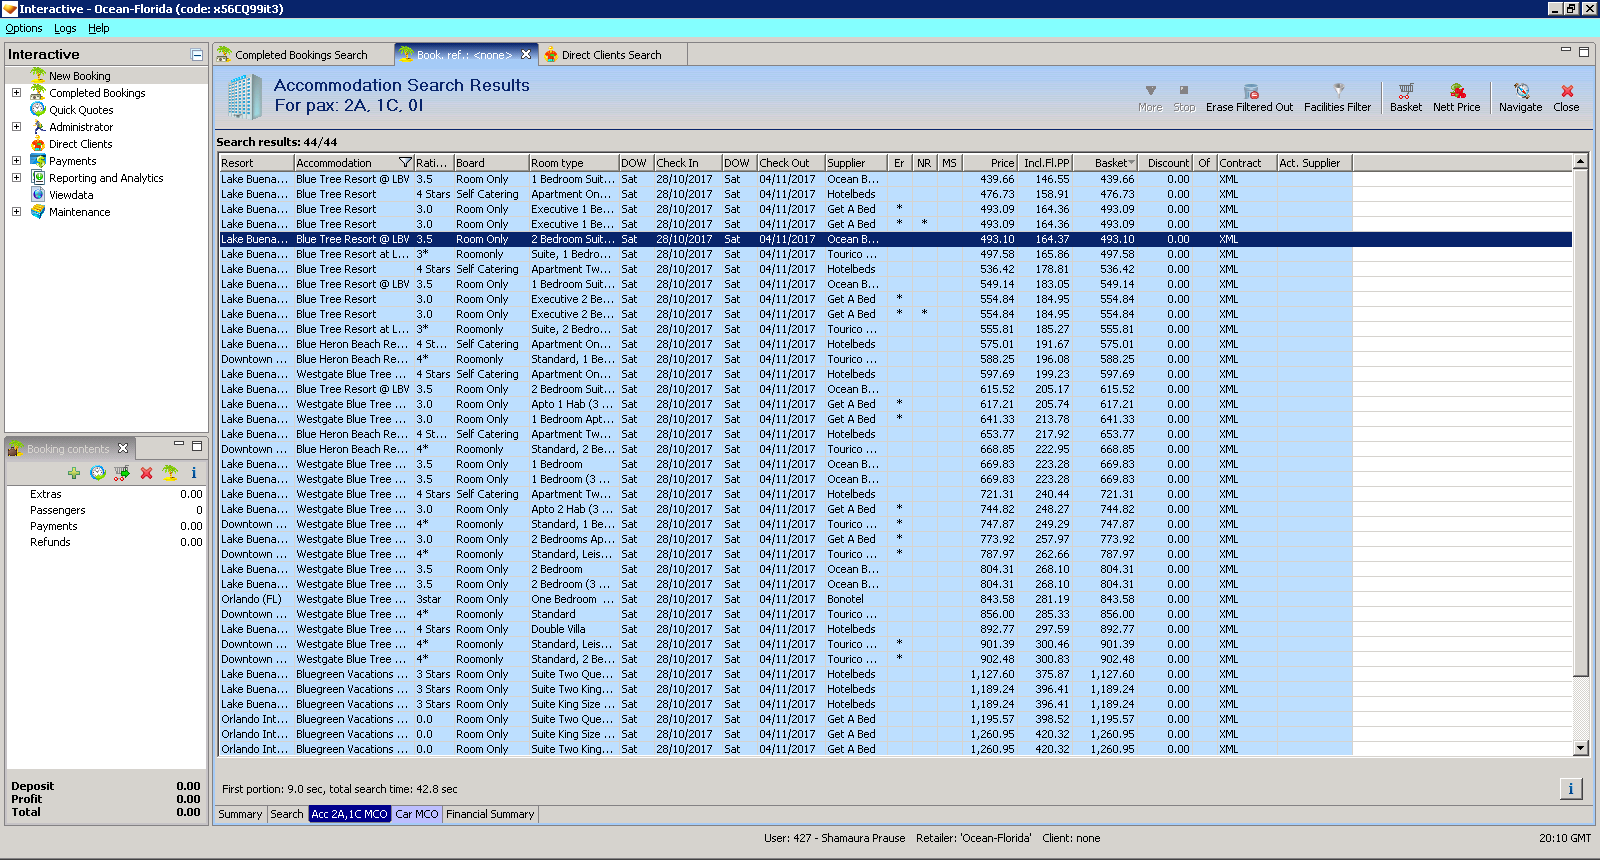The height and width of the screenshot is (860, 1600).
Task: Click the Check In column header
Action: click(688, 163)
